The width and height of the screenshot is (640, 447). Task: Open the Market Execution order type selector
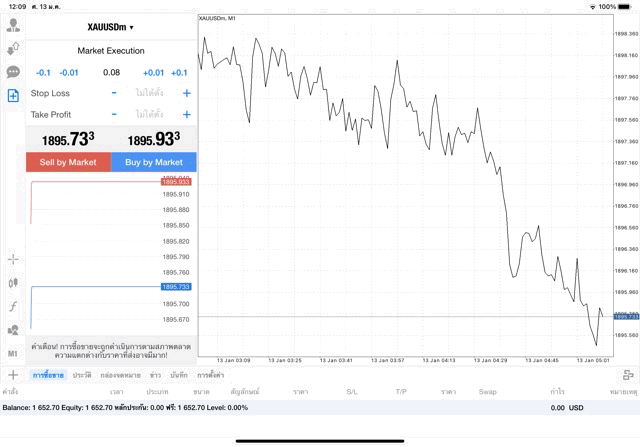point(111,50)
